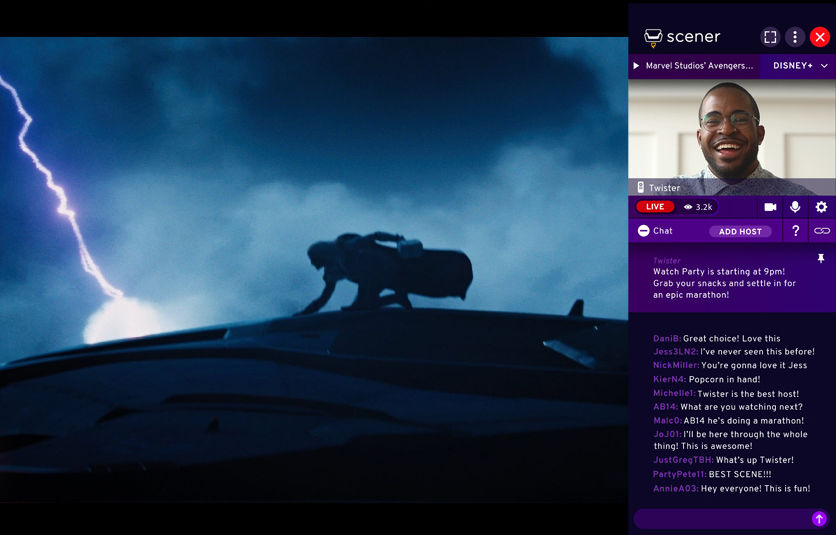Click the Scener couch logo
The width and height of the screenshot is (836, 535).
tap(653, 37)
